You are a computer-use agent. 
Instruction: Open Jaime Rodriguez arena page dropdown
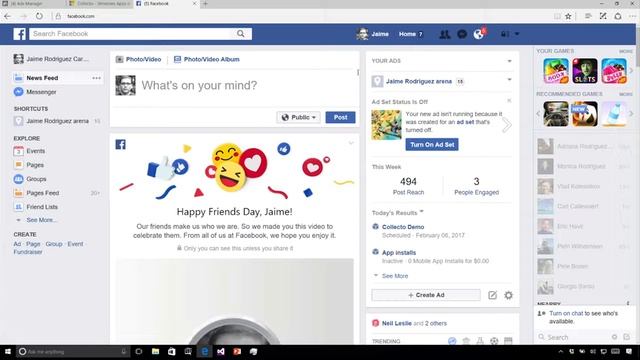tap(509, 80)
